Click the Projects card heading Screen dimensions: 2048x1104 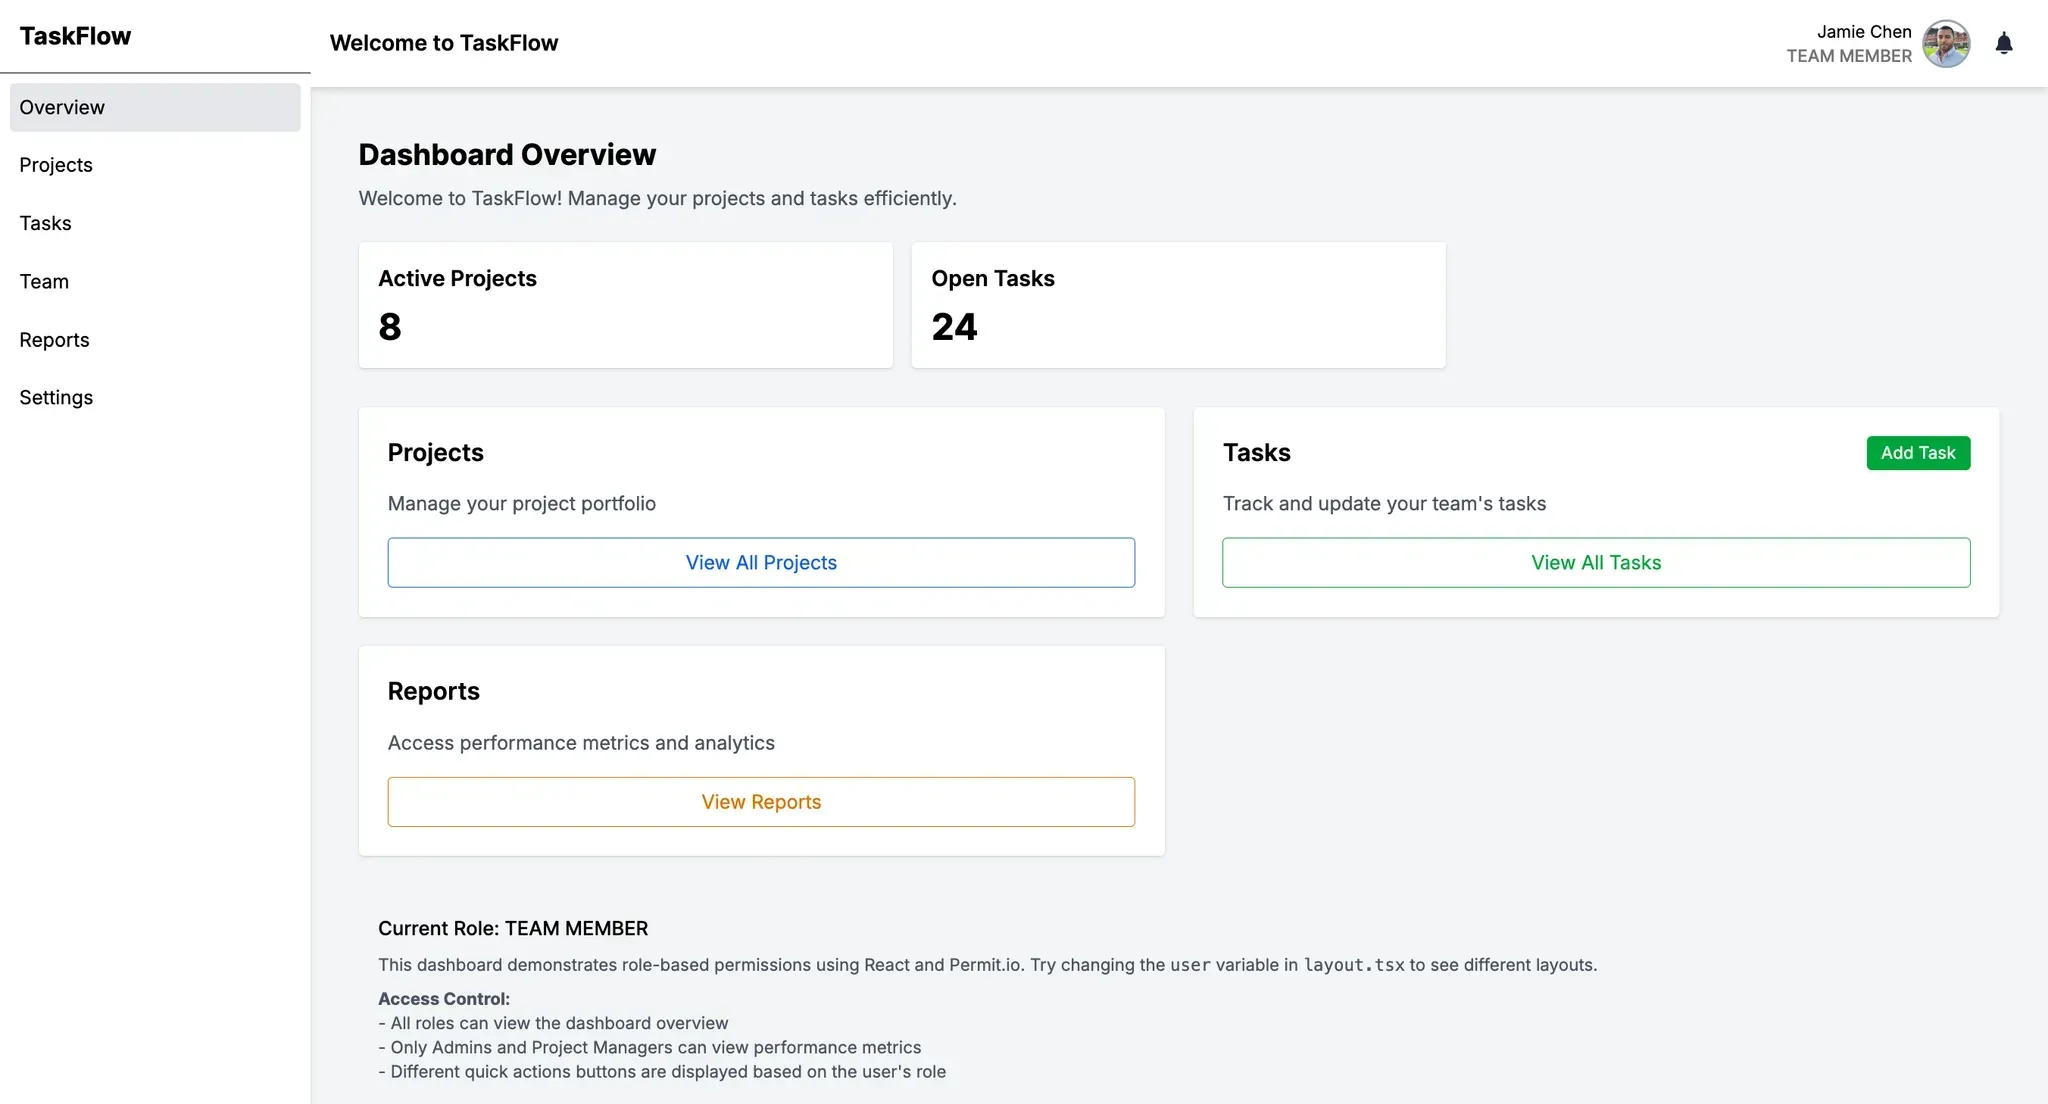[435, 453]
